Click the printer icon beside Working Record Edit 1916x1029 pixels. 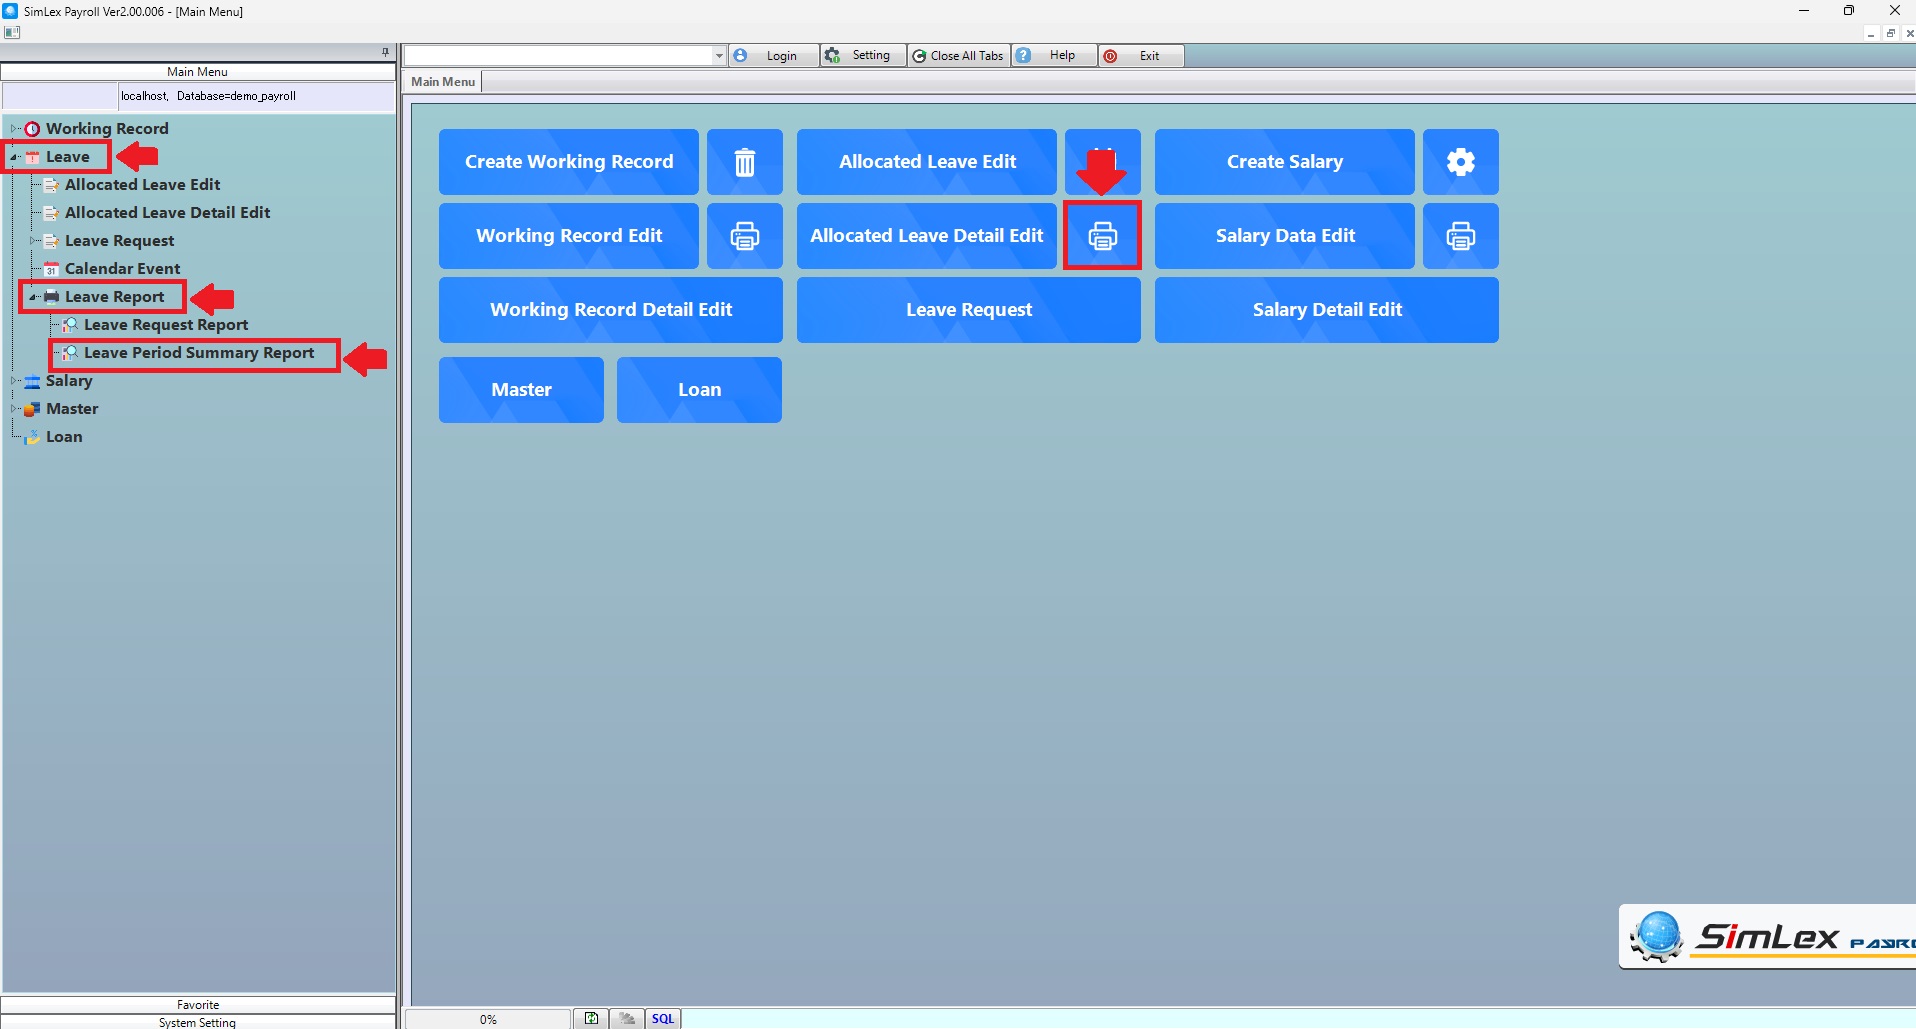coord(744,236)
